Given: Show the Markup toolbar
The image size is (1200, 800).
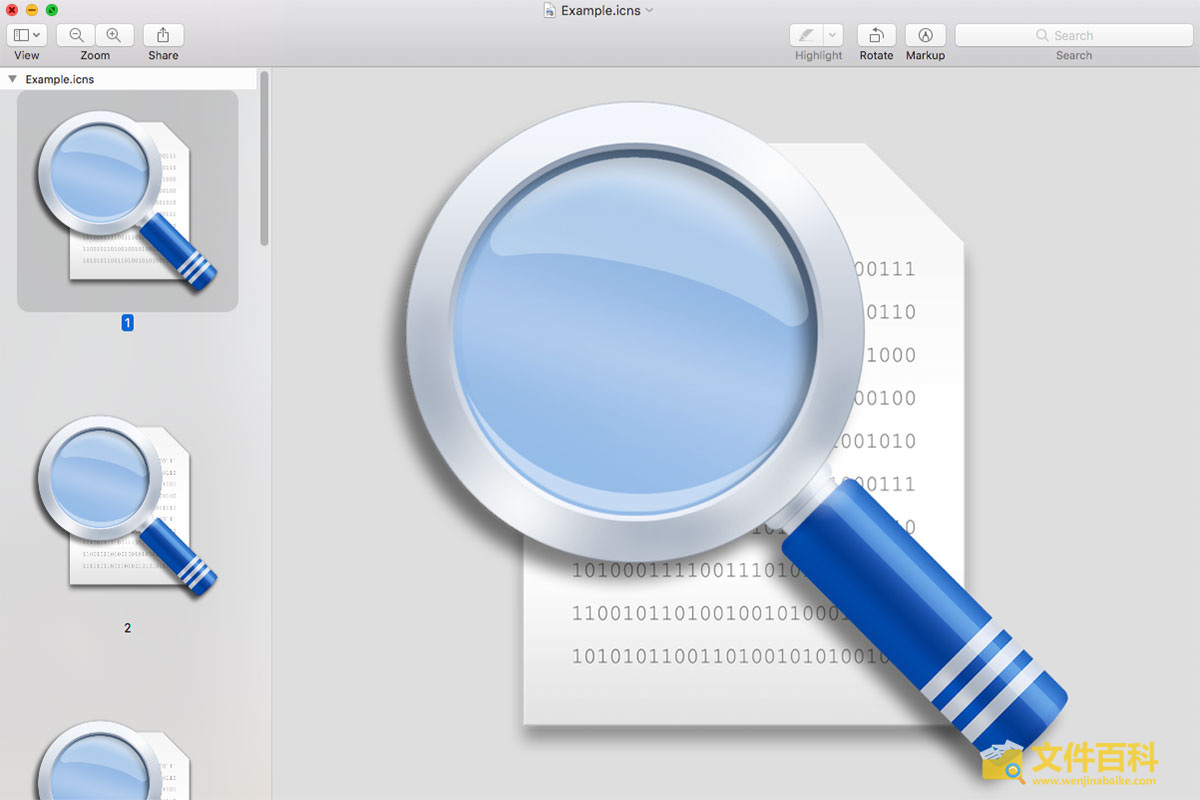Looking at the screenshot, I should pyautogui.click(x=925, y=35).
